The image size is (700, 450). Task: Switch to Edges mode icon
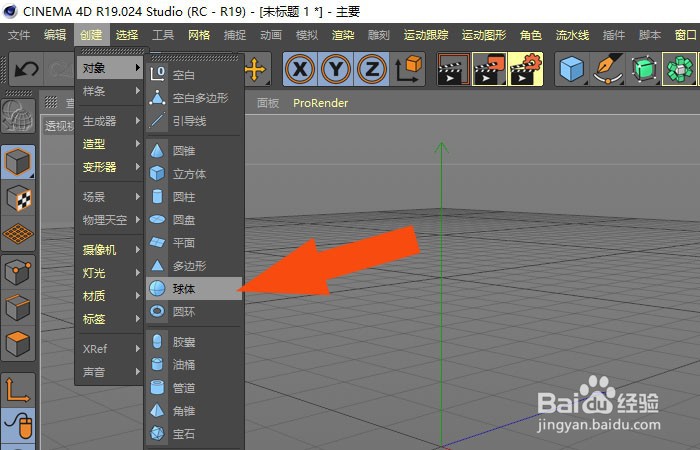18,308
